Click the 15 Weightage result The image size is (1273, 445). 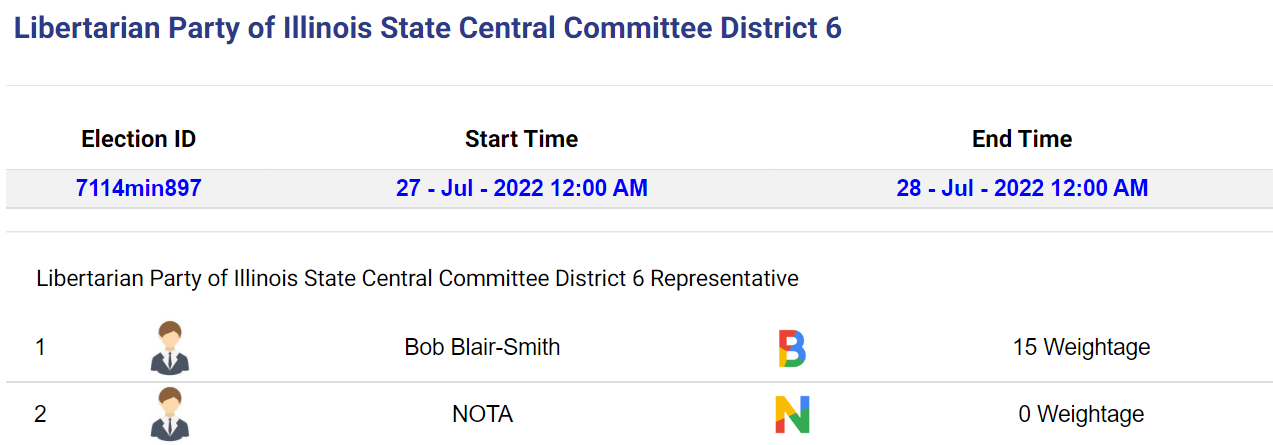point(1081,347)
